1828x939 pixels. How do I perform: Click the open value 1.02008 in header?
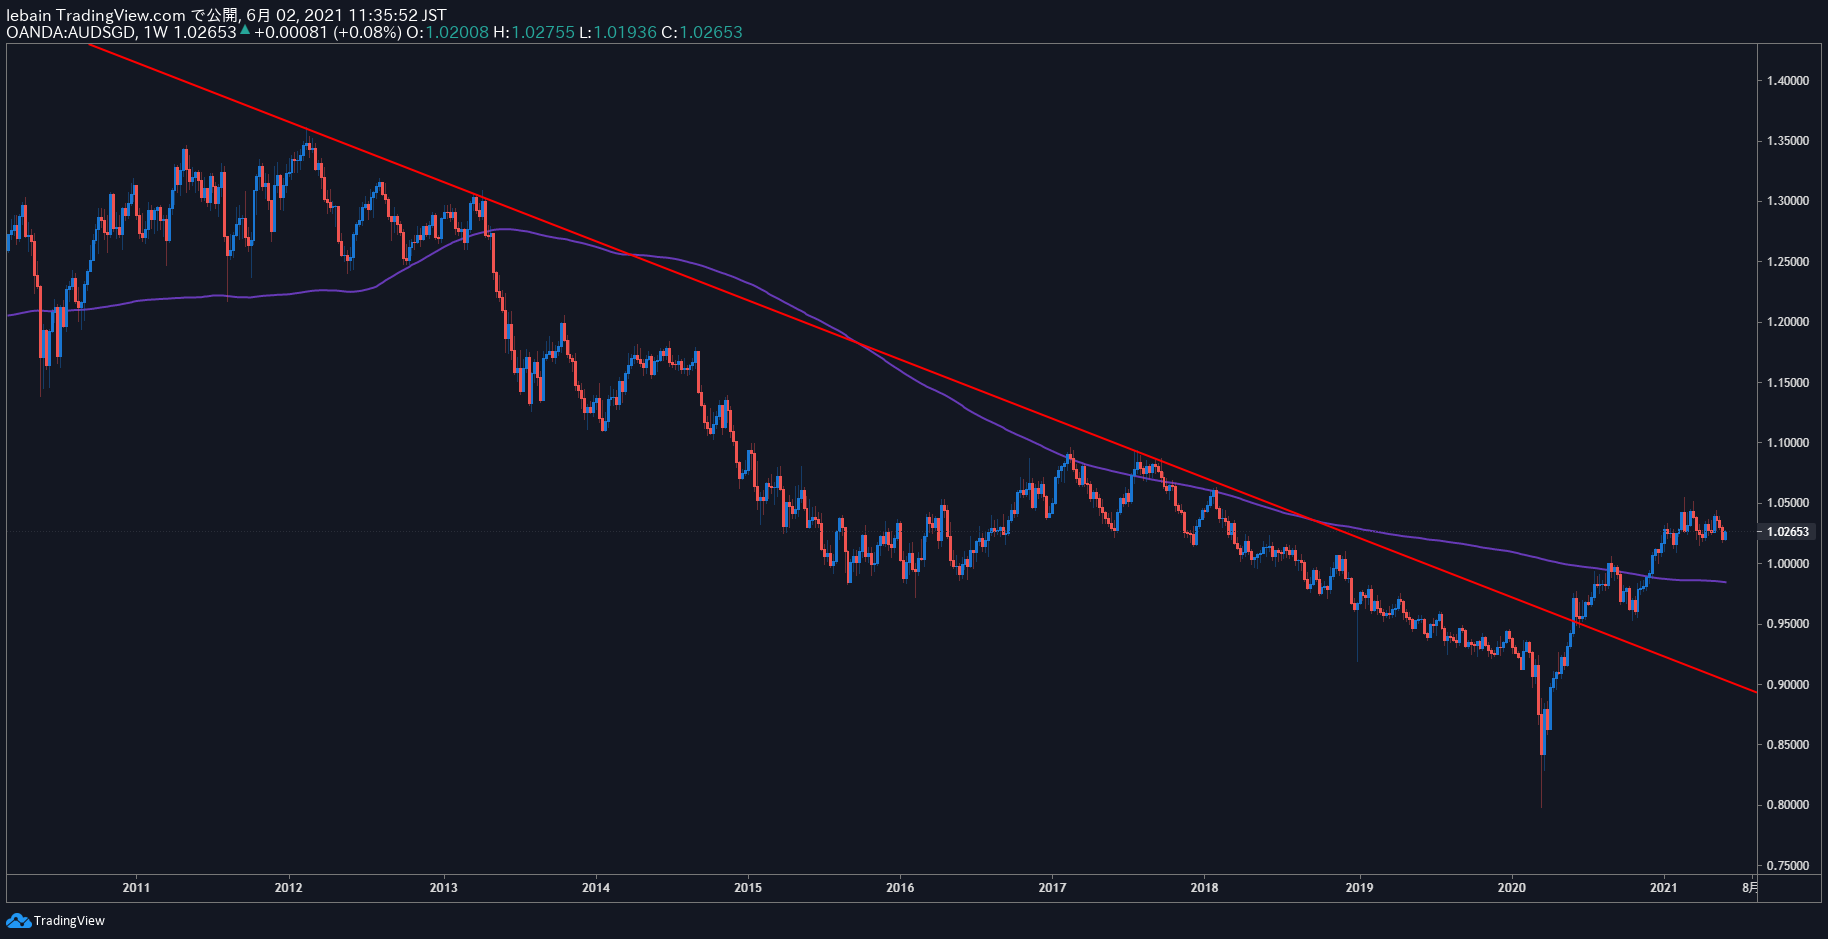pyautogui.click(x=457, y=32)
